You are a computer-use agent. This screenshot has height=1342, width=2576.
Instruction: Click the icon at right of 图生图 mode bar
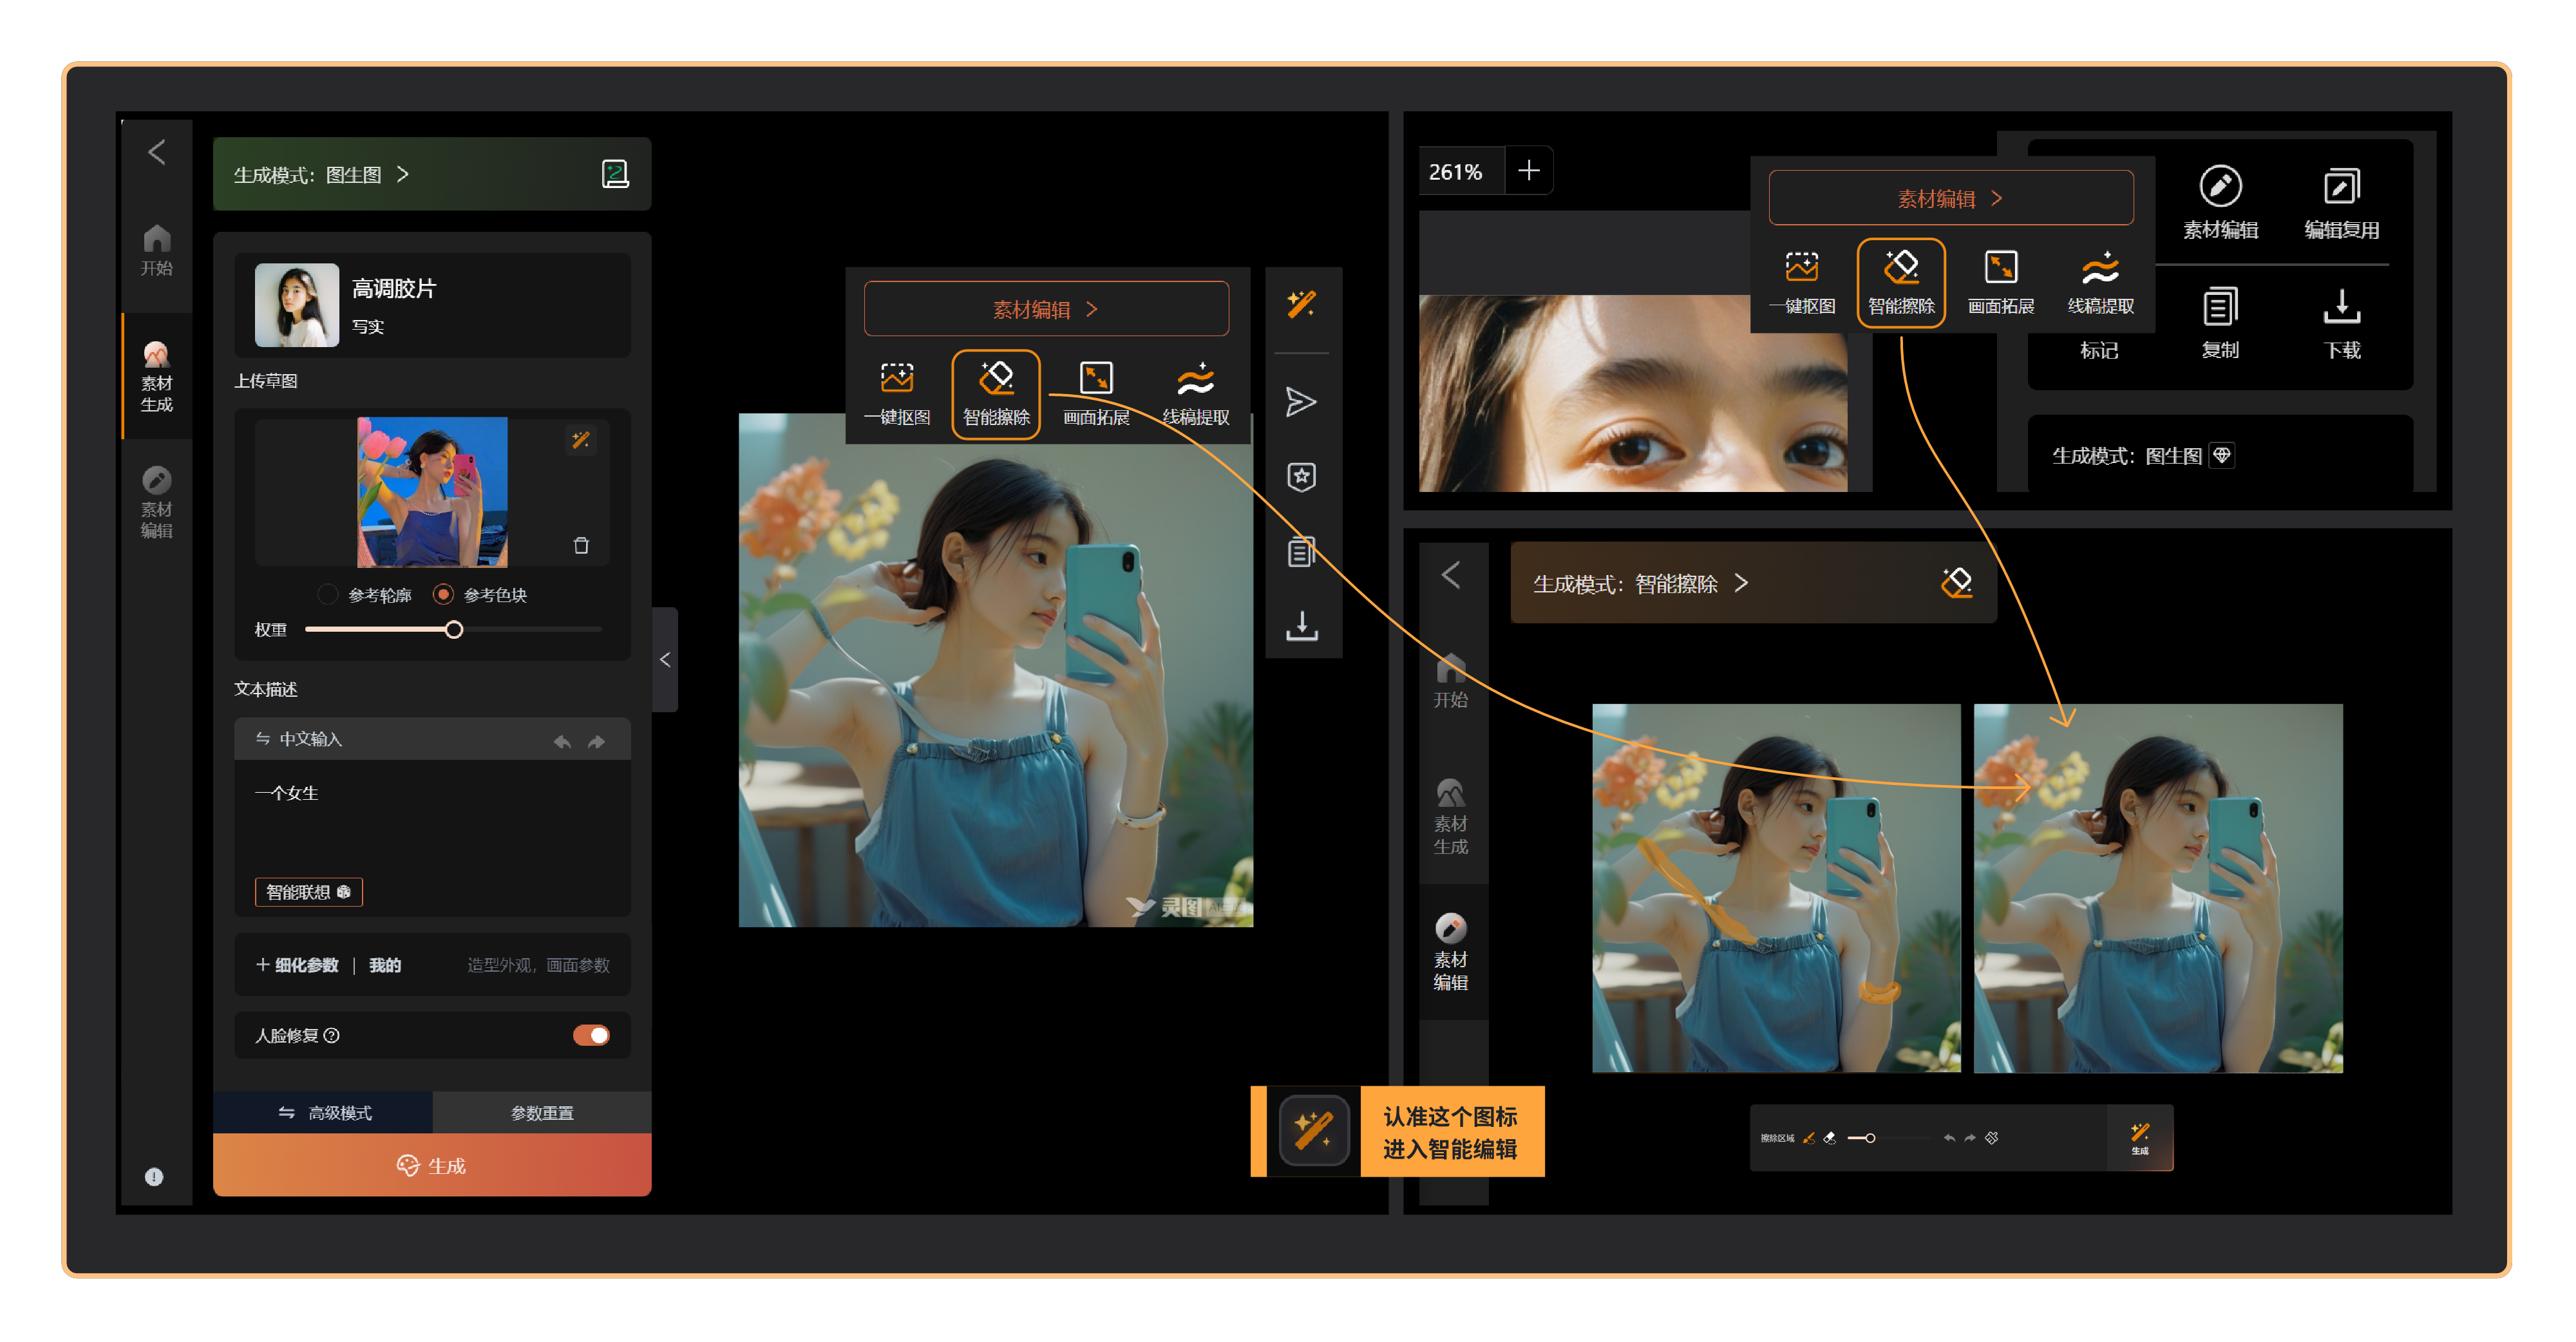pos(615,174)
